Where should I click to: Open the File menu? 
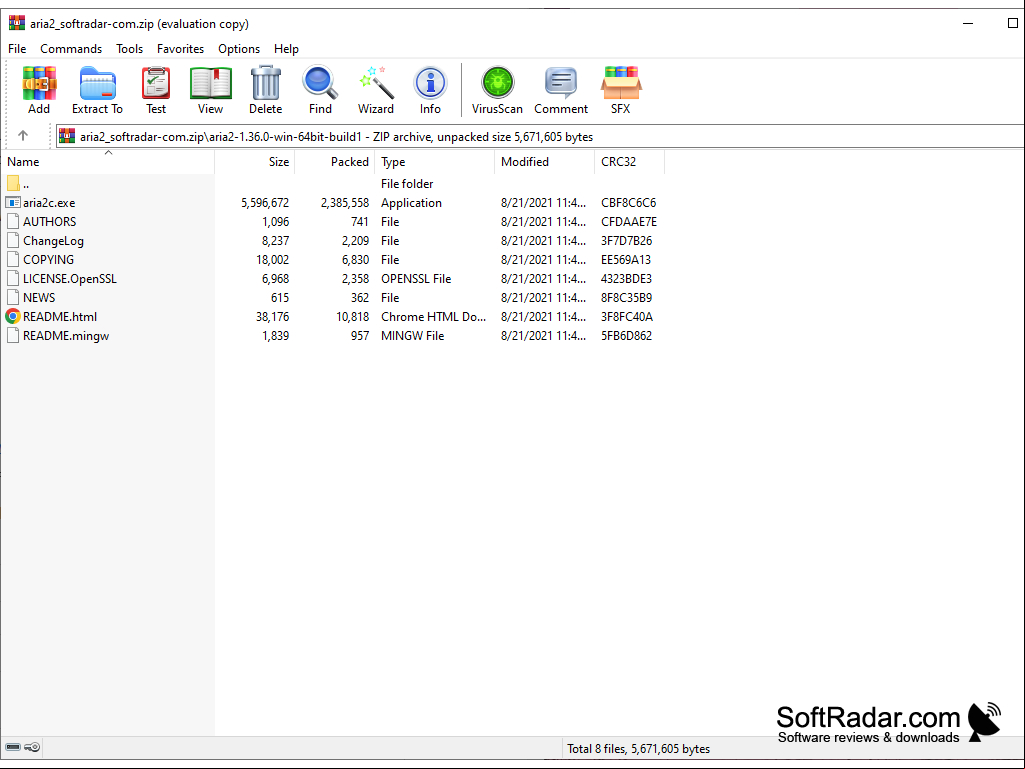coord(17,49)
